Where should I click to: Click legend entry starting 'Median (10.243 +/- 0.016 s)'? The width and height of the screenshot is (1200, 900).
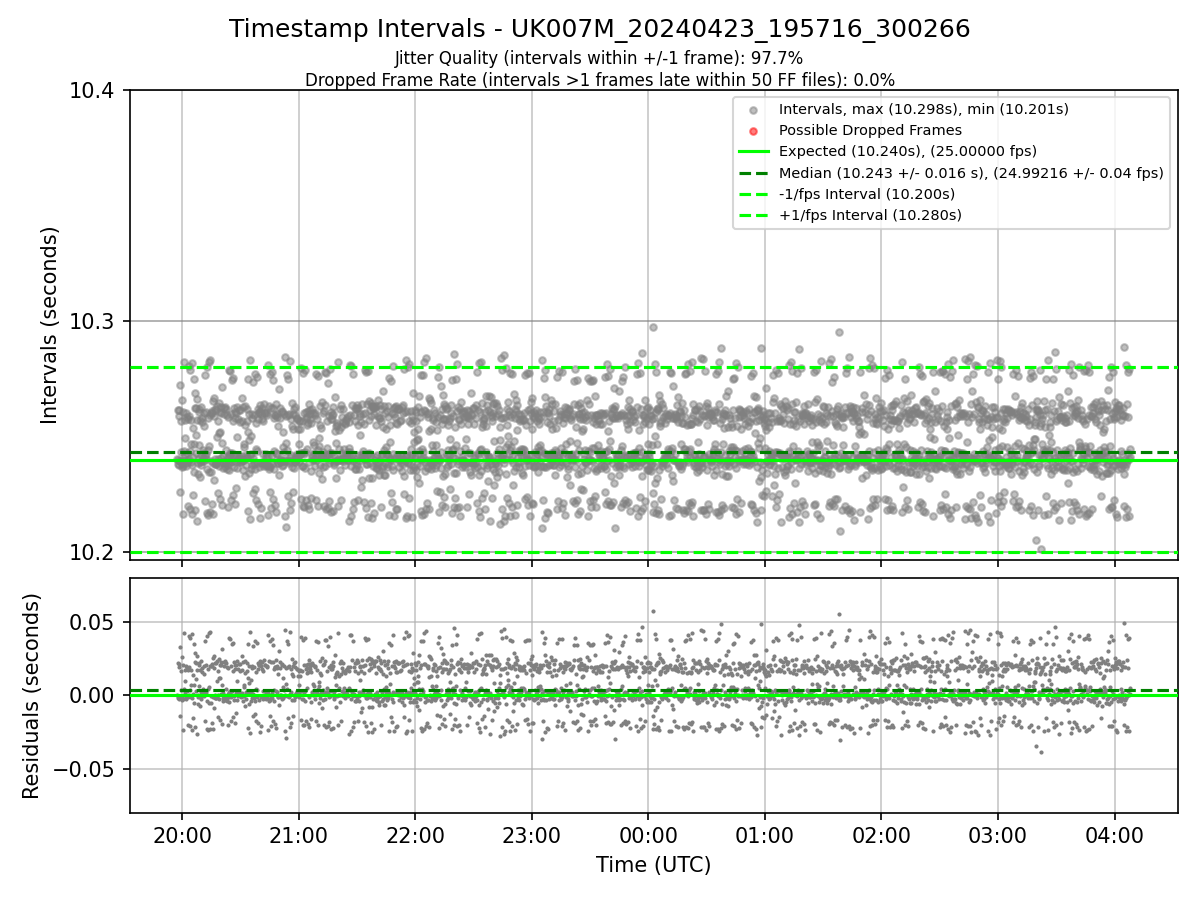pyautogui.click(x=971, y=172)
